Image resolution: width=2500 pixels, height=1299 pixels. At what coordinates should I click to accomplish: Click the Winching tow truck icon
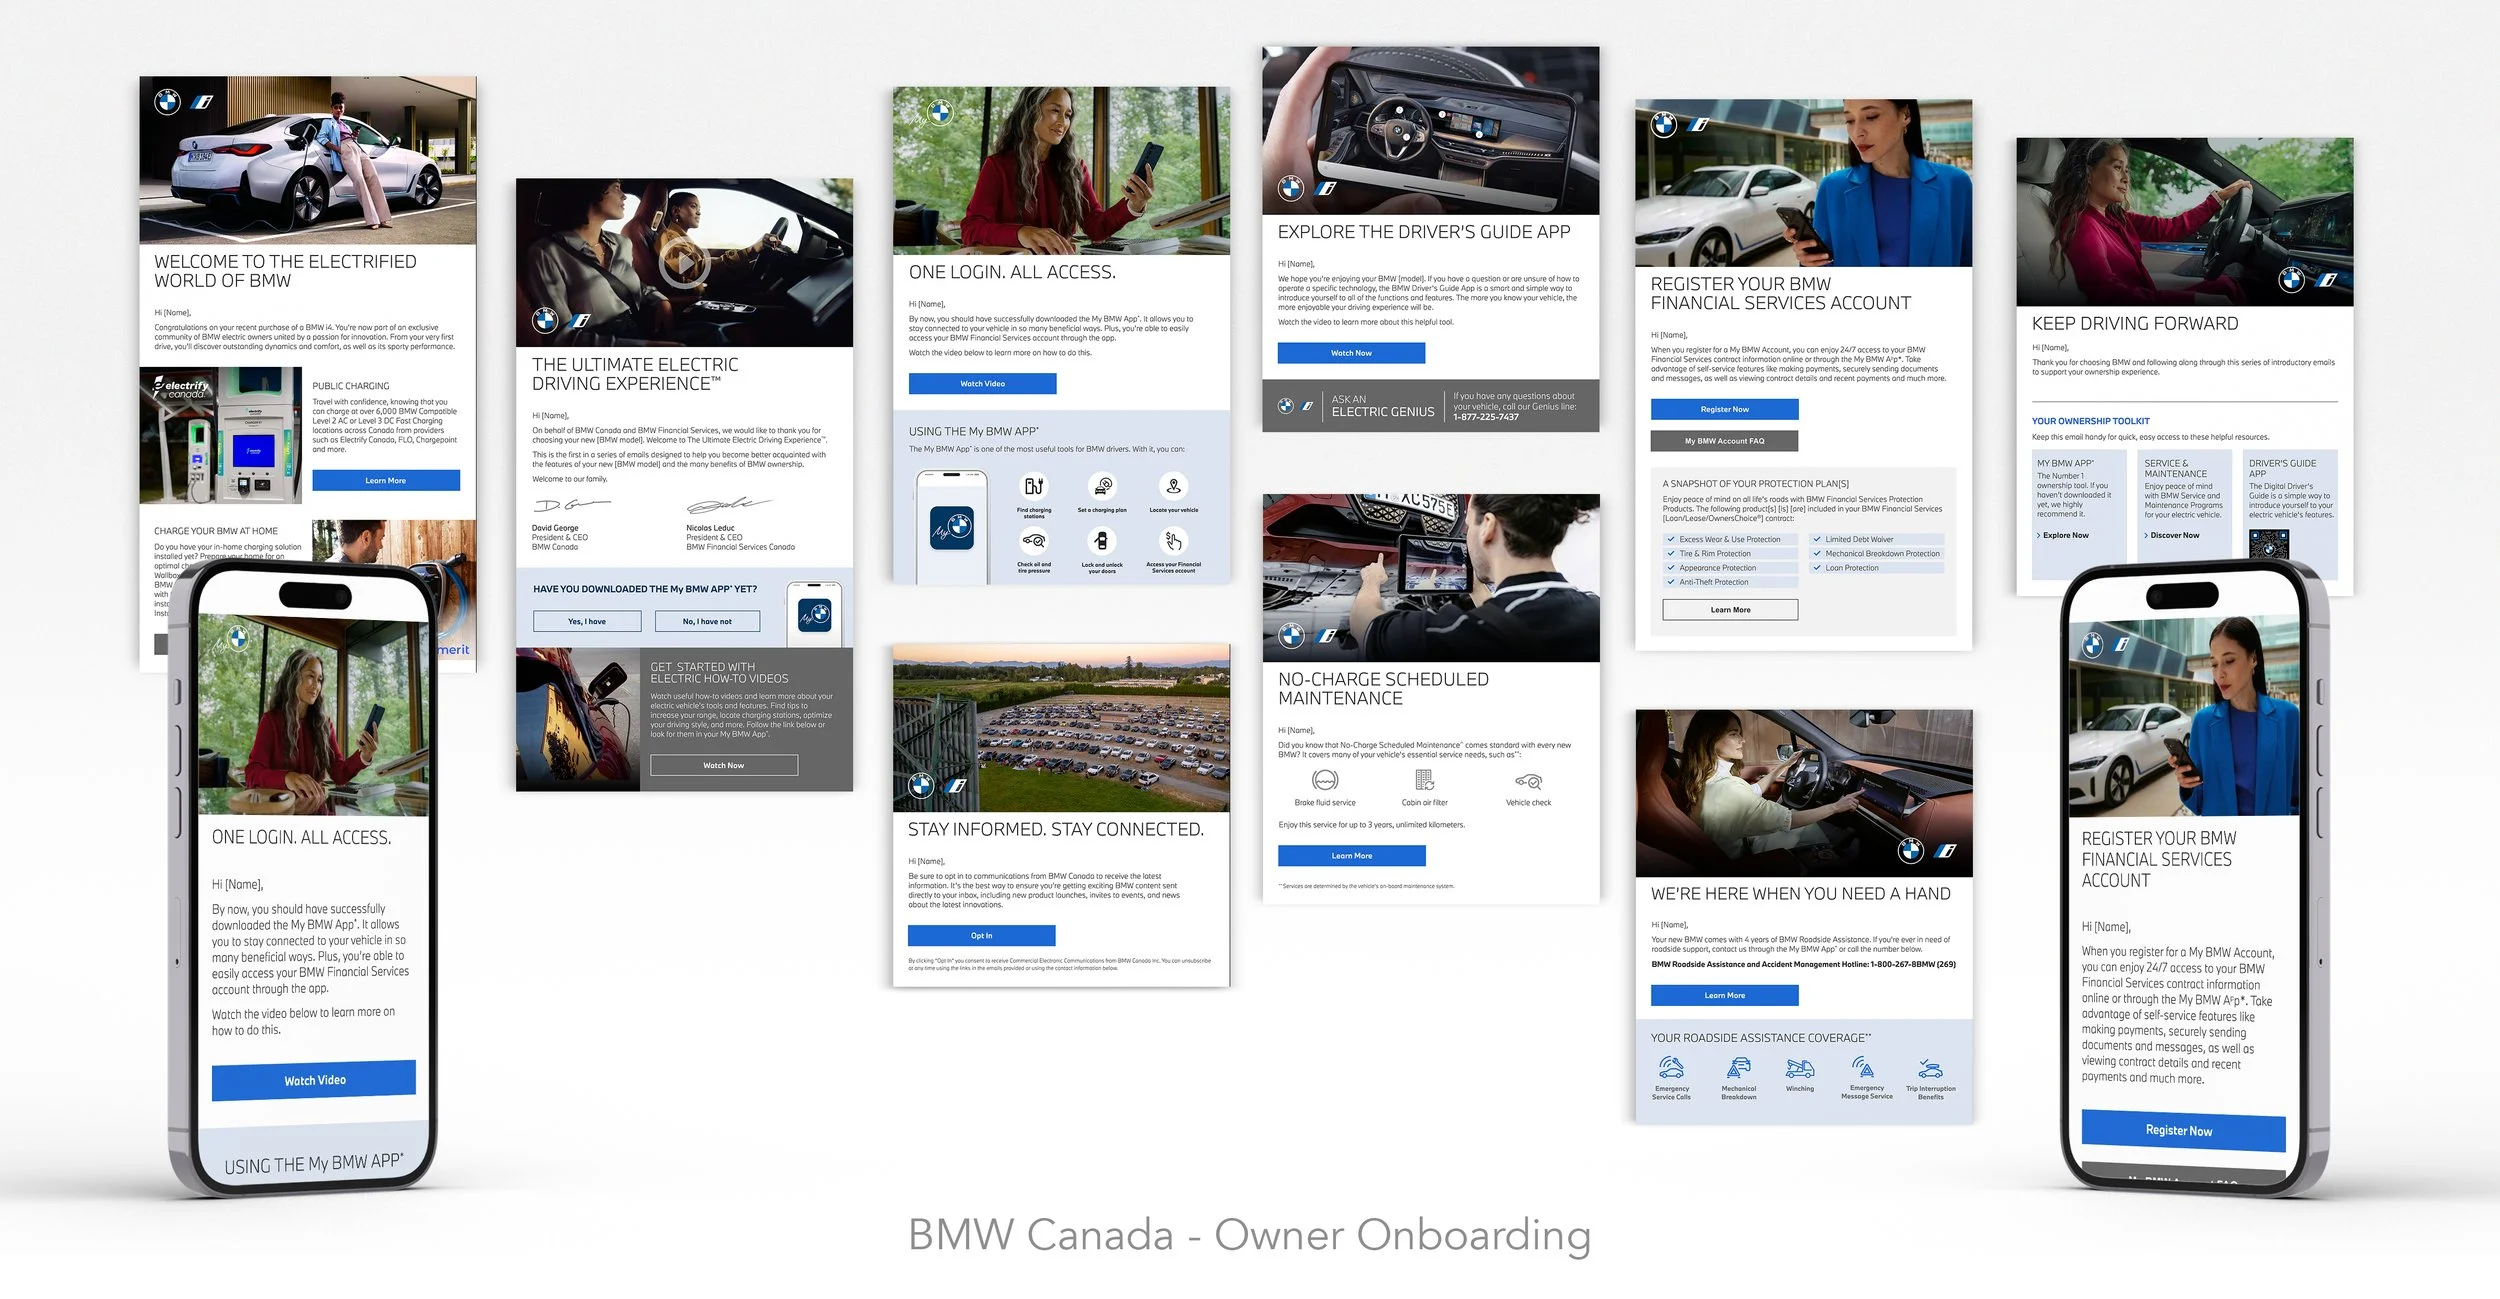point(1799,1069)
